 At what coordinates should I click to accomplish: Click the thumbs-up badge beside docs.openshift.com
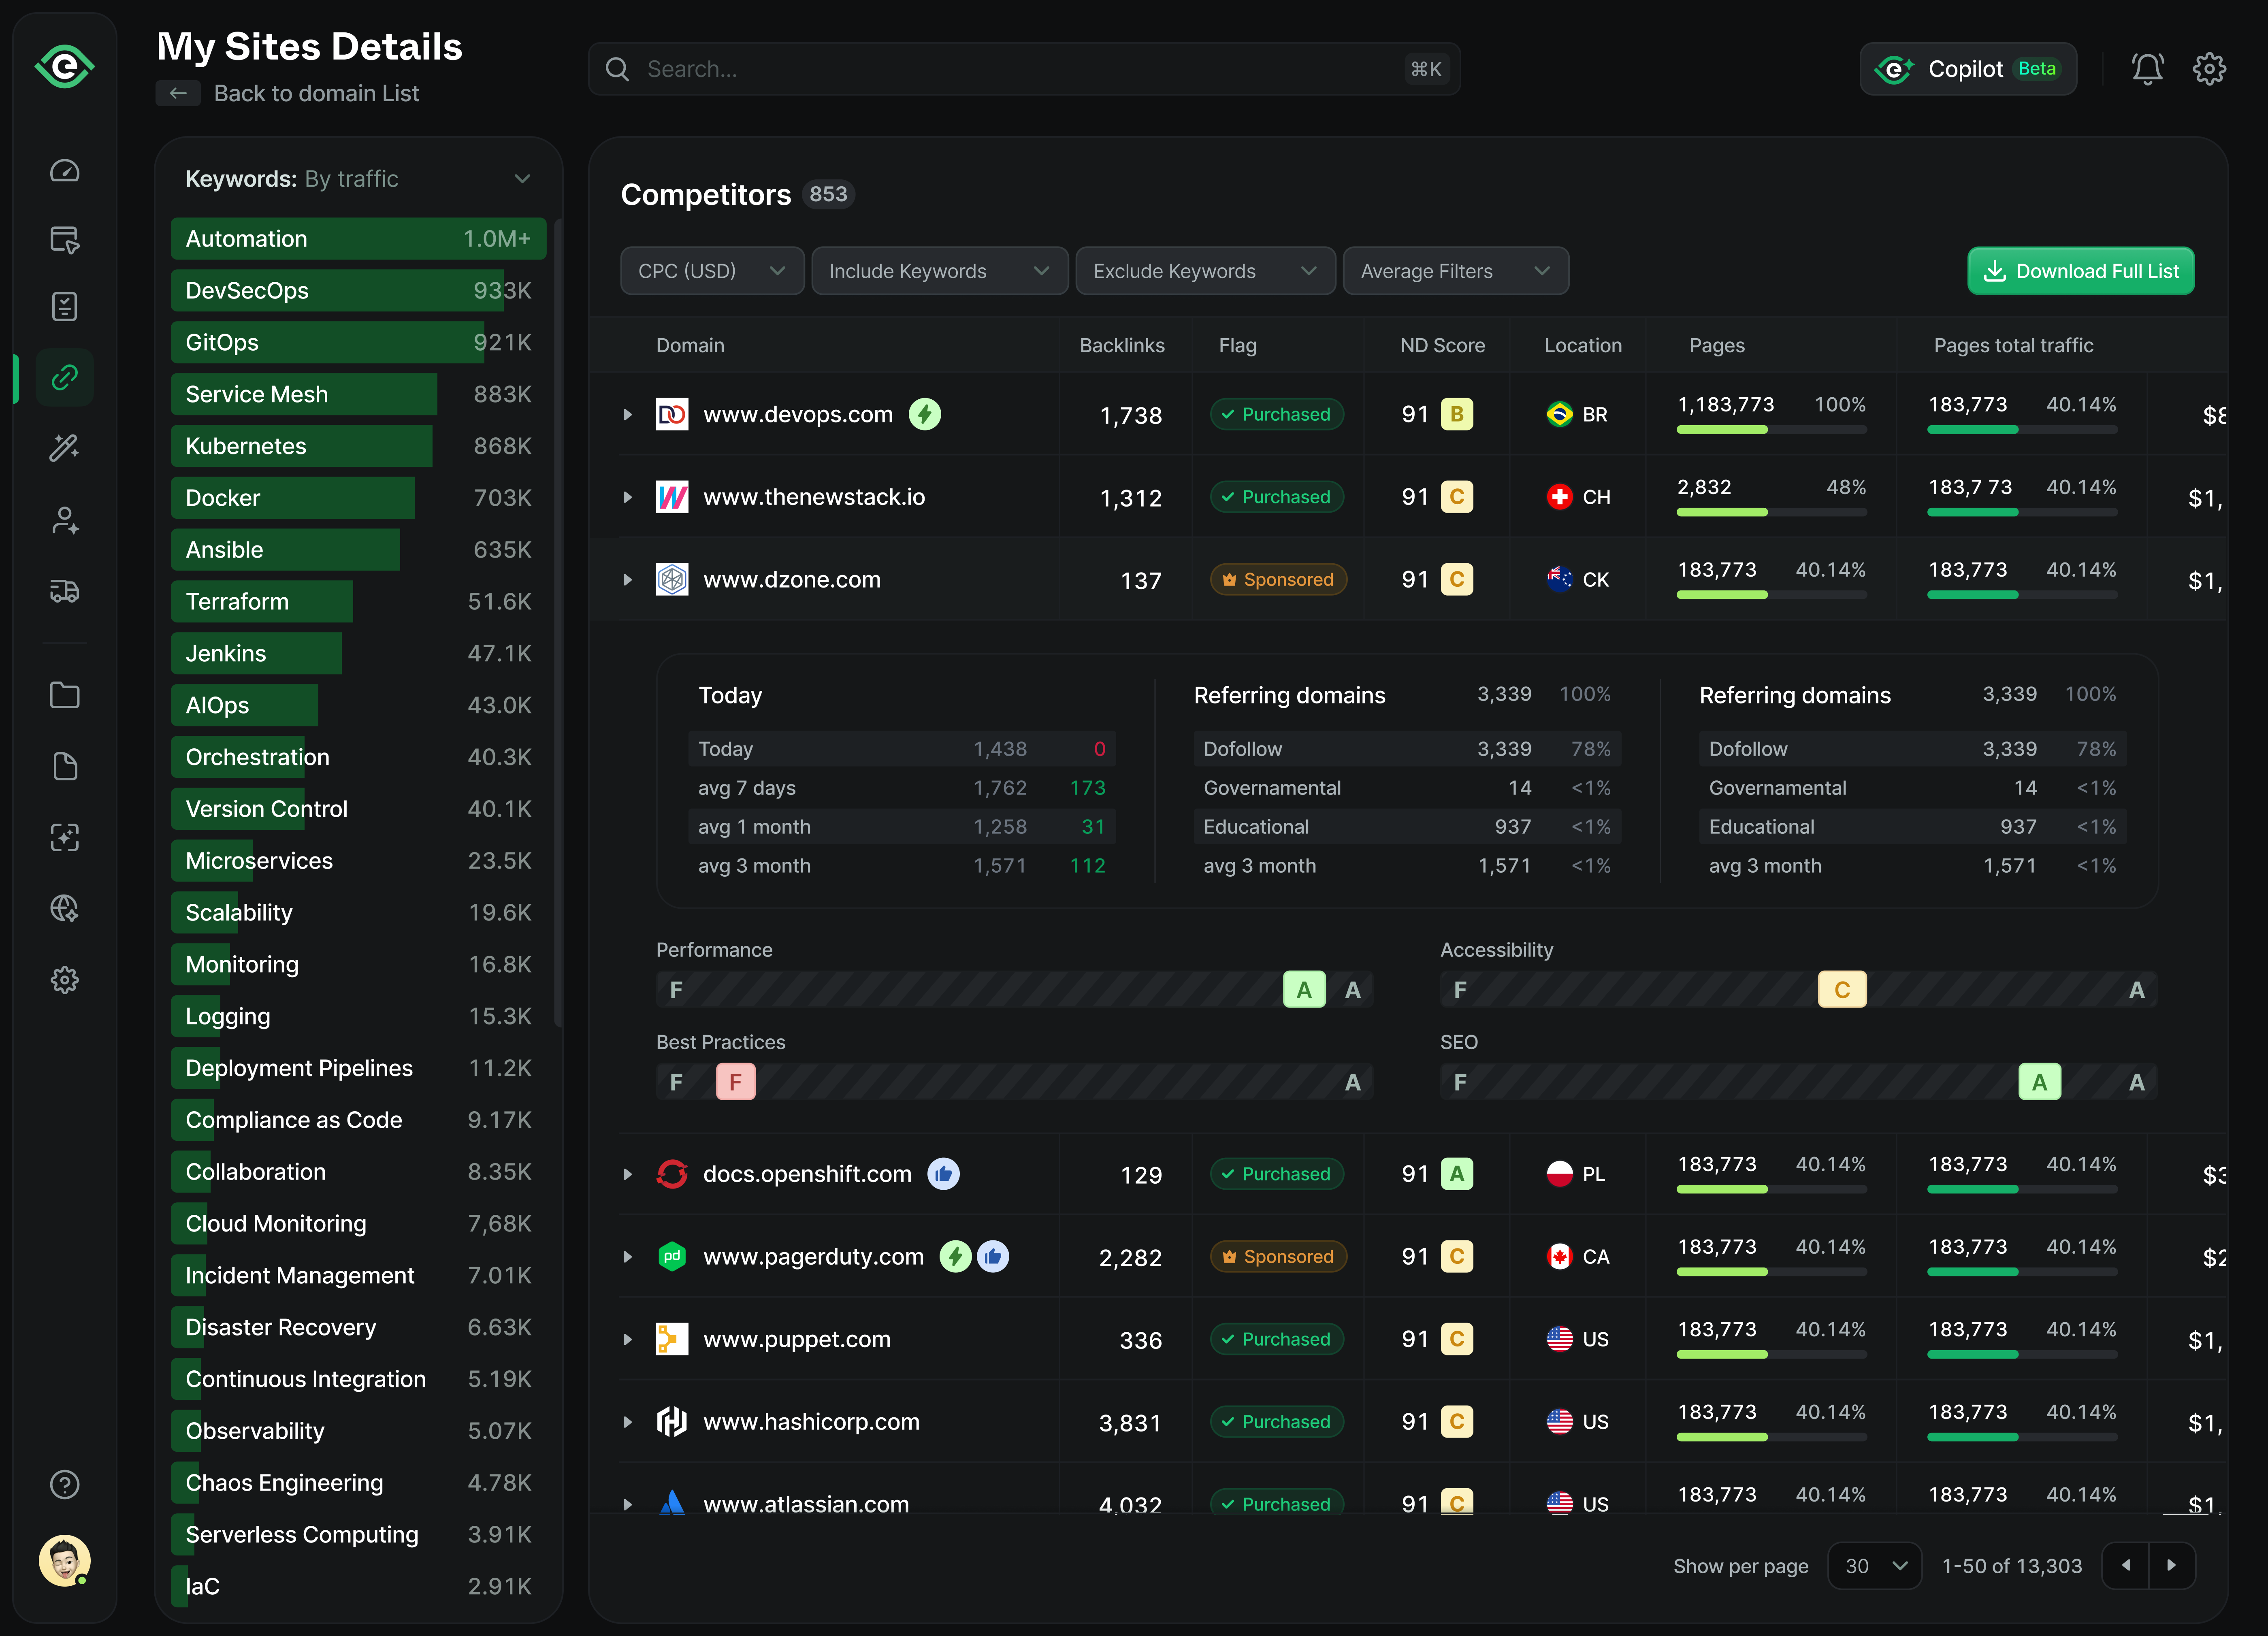[944, 1173]
